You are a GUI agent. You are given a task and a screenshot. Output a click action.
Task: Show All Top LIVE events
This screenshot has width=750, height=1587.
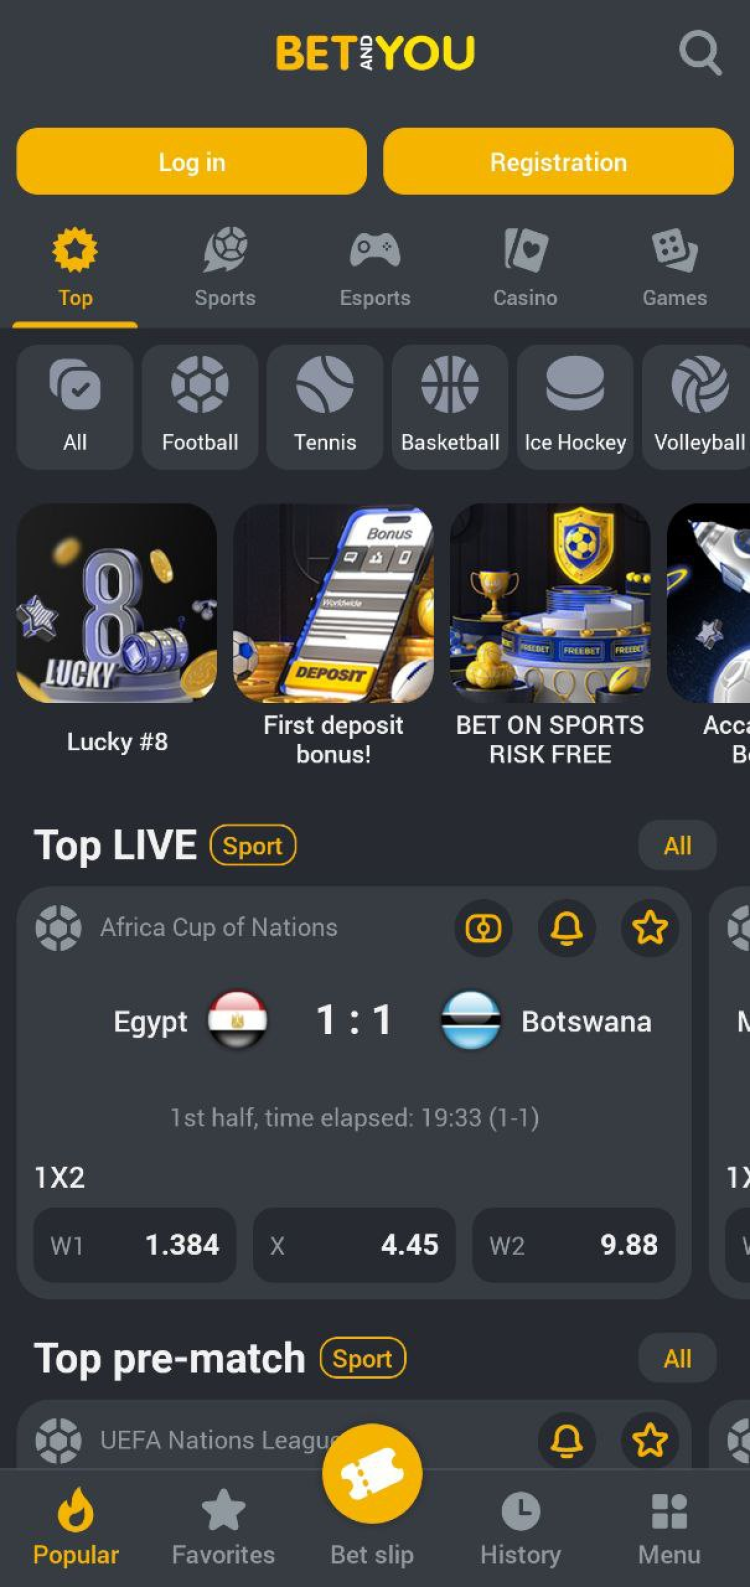[x=677, y=846]
